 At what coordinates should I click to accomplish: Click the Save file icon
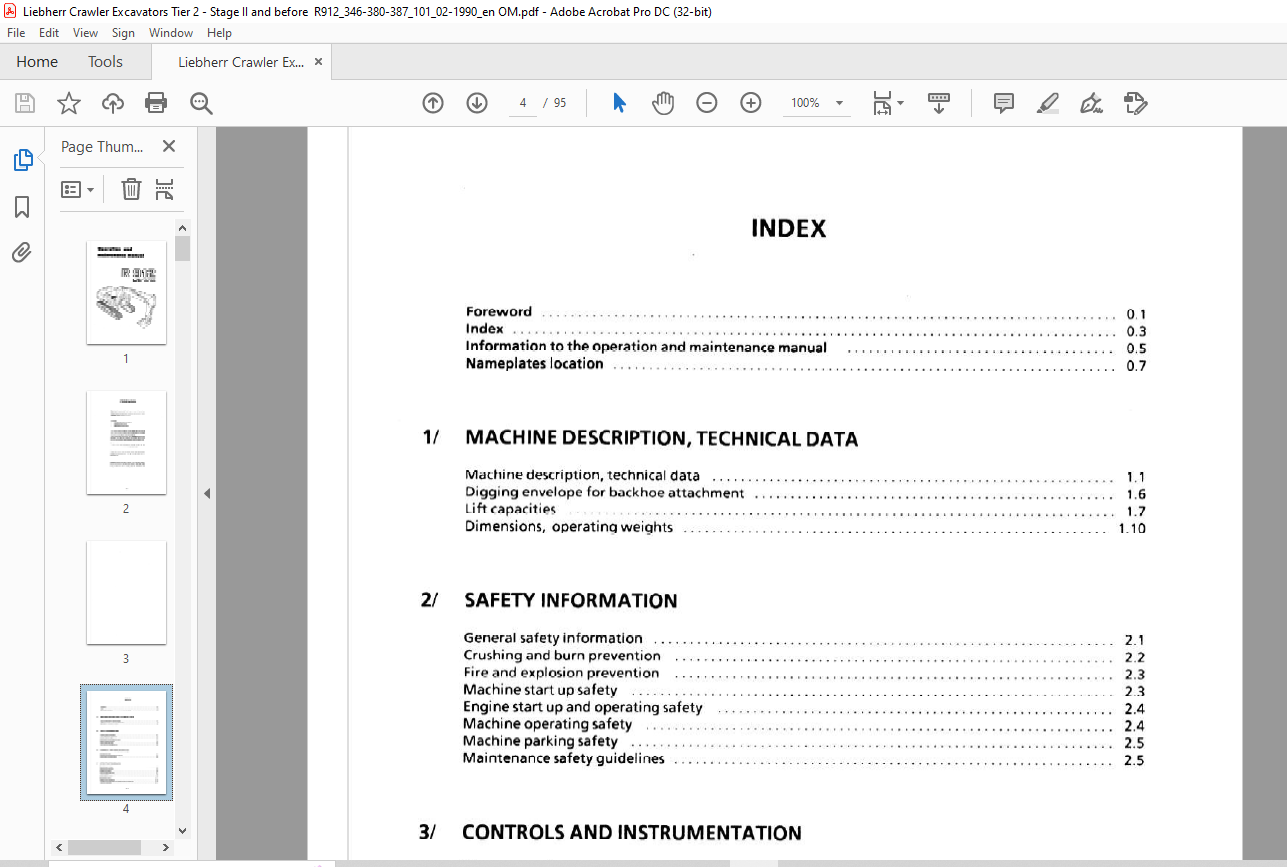point(25,103)
